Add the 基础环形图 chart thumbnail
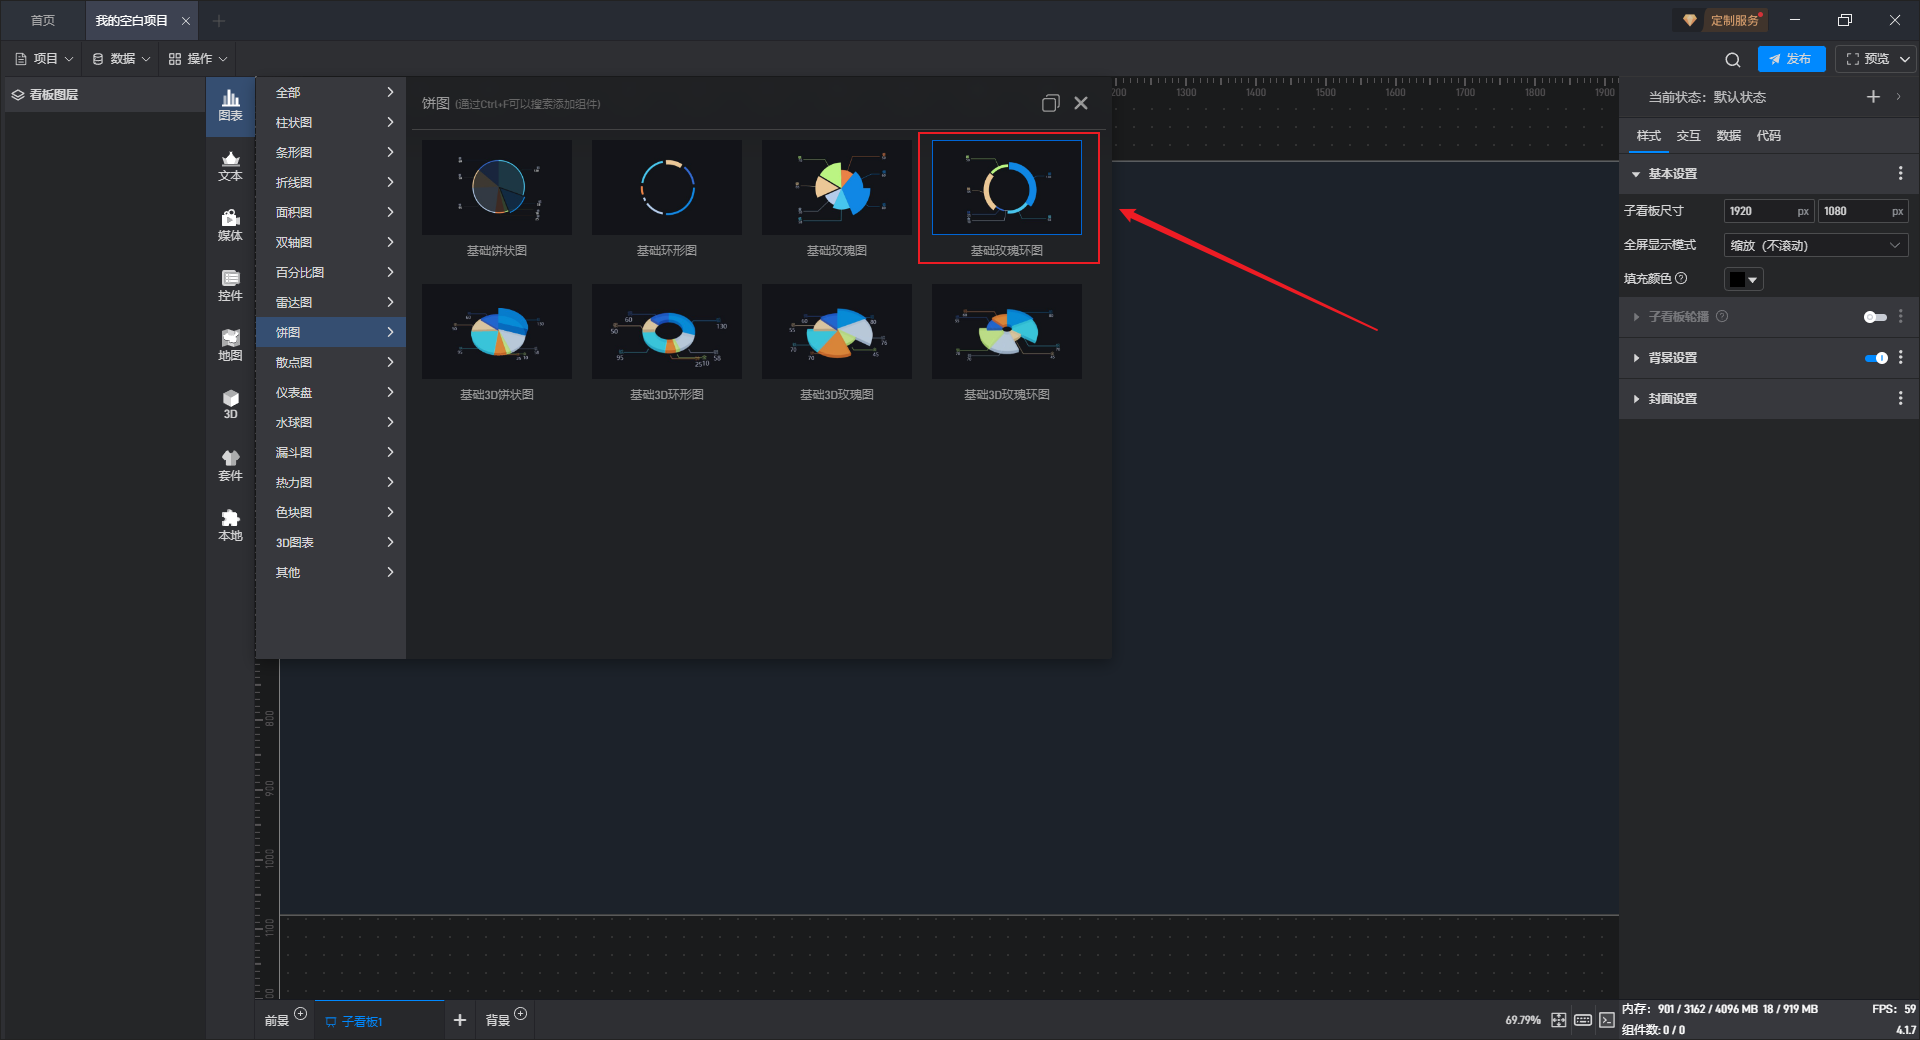 (667, 188)
